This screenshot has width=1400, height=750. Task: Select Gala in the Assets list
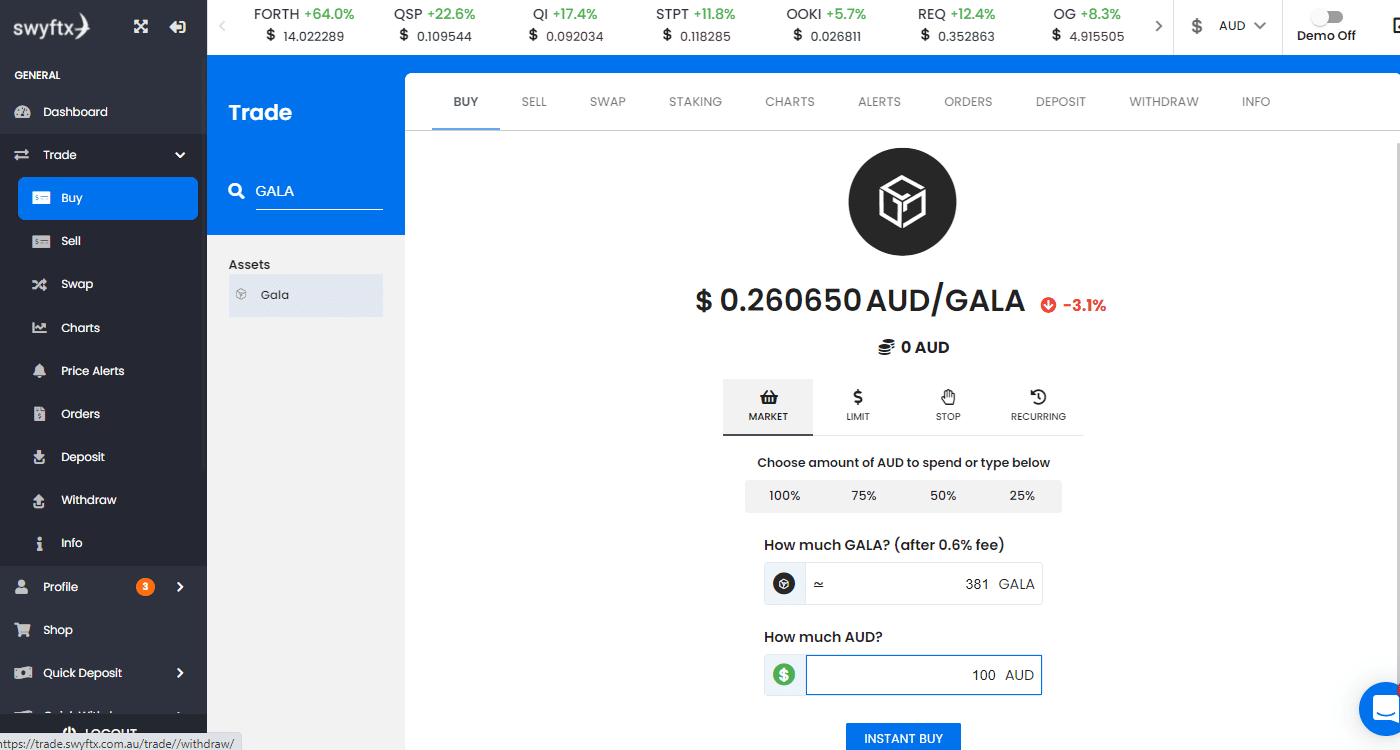(306, 295)
